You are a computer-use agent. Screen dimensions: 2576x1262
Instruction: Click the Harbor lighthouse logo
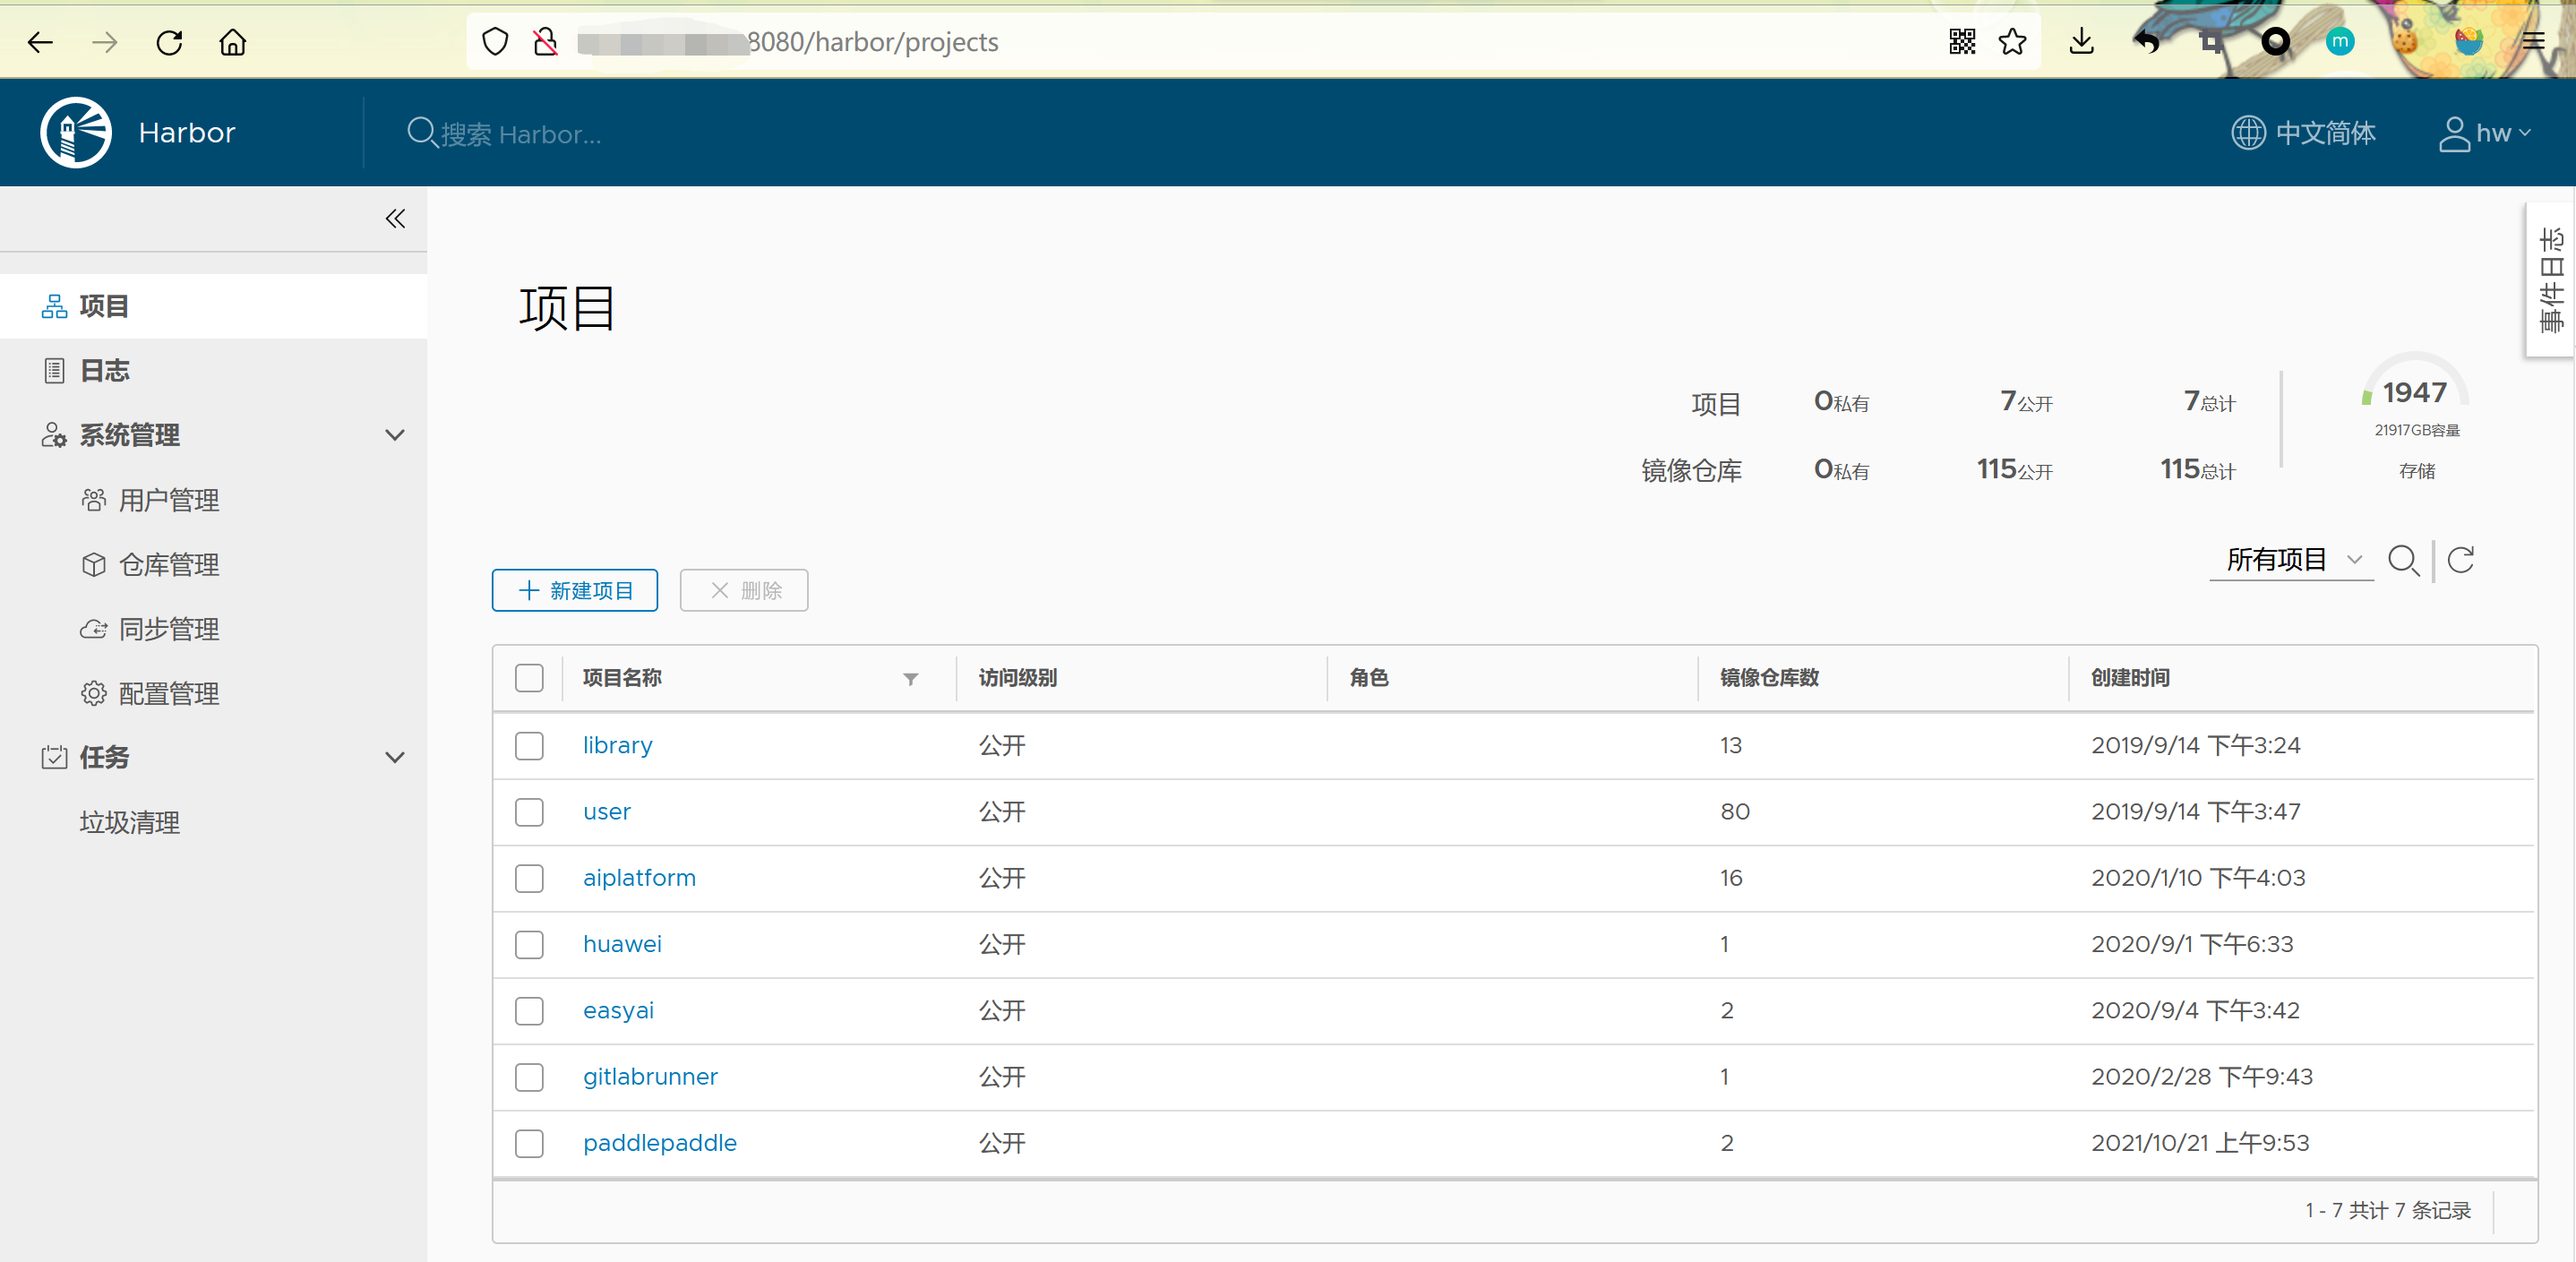point(76,133)
